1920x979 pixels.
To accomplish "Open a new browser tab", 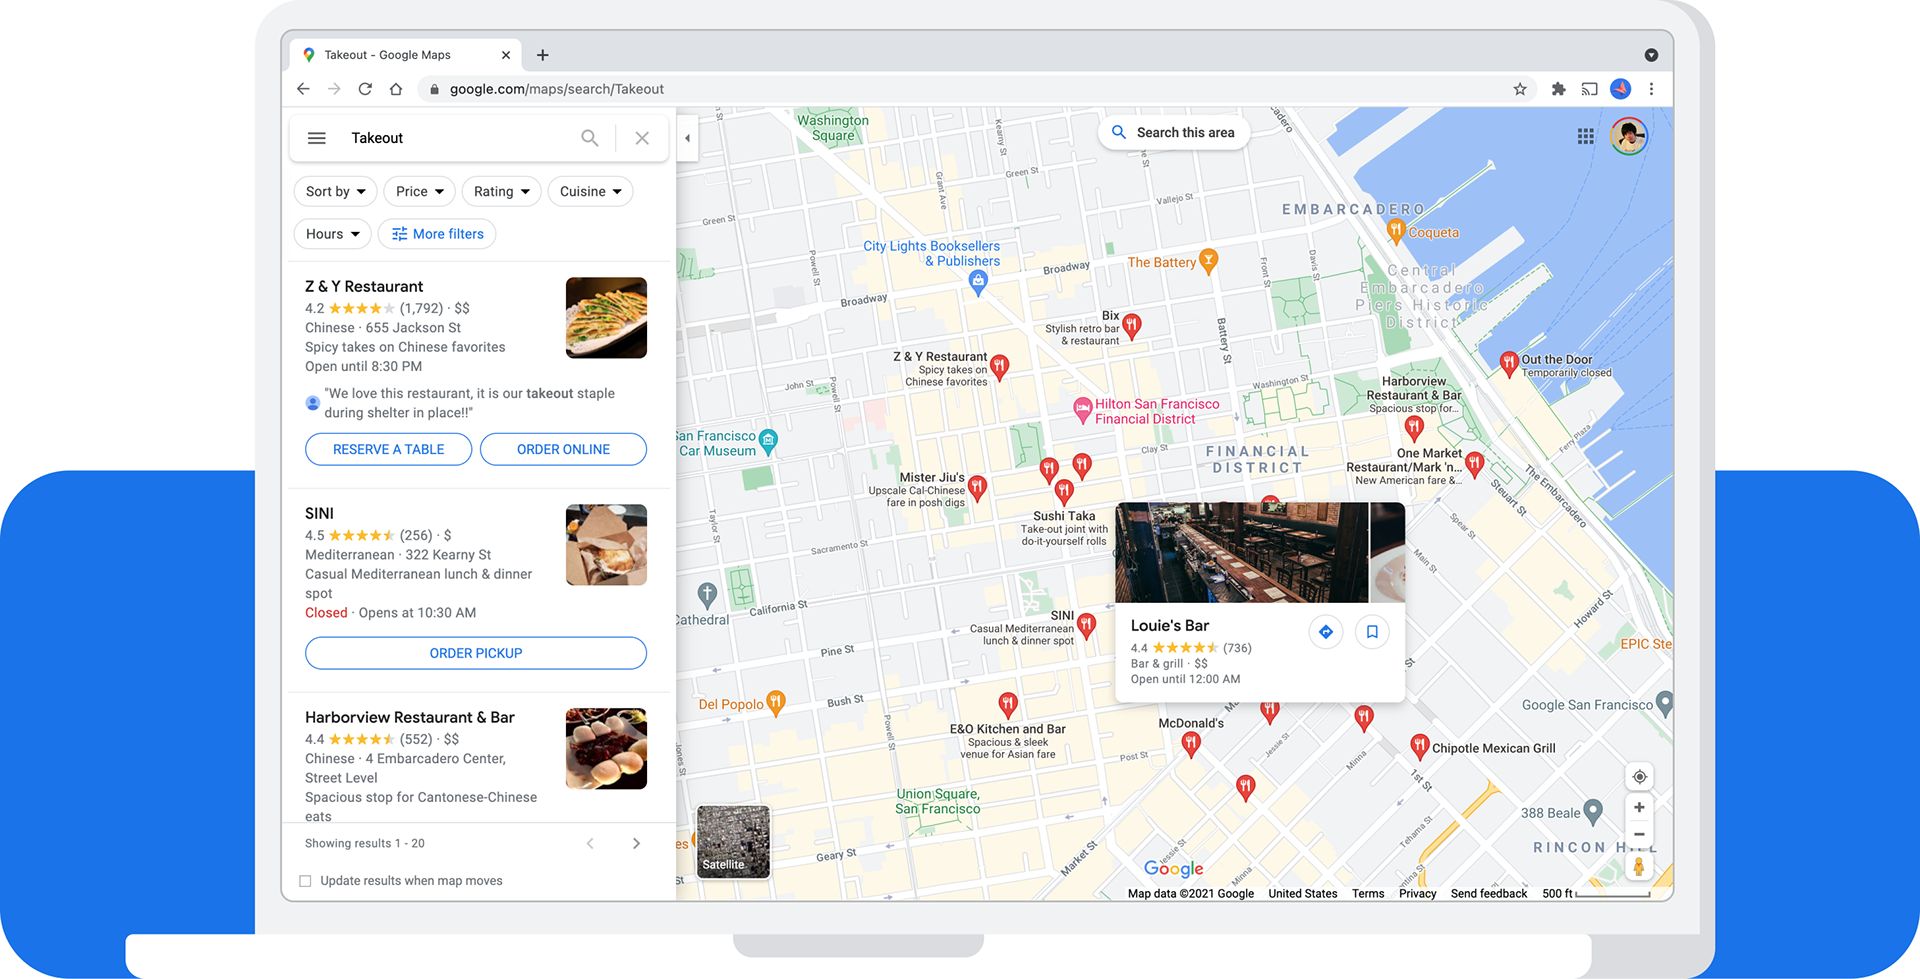I will click(x=543, y=55).
